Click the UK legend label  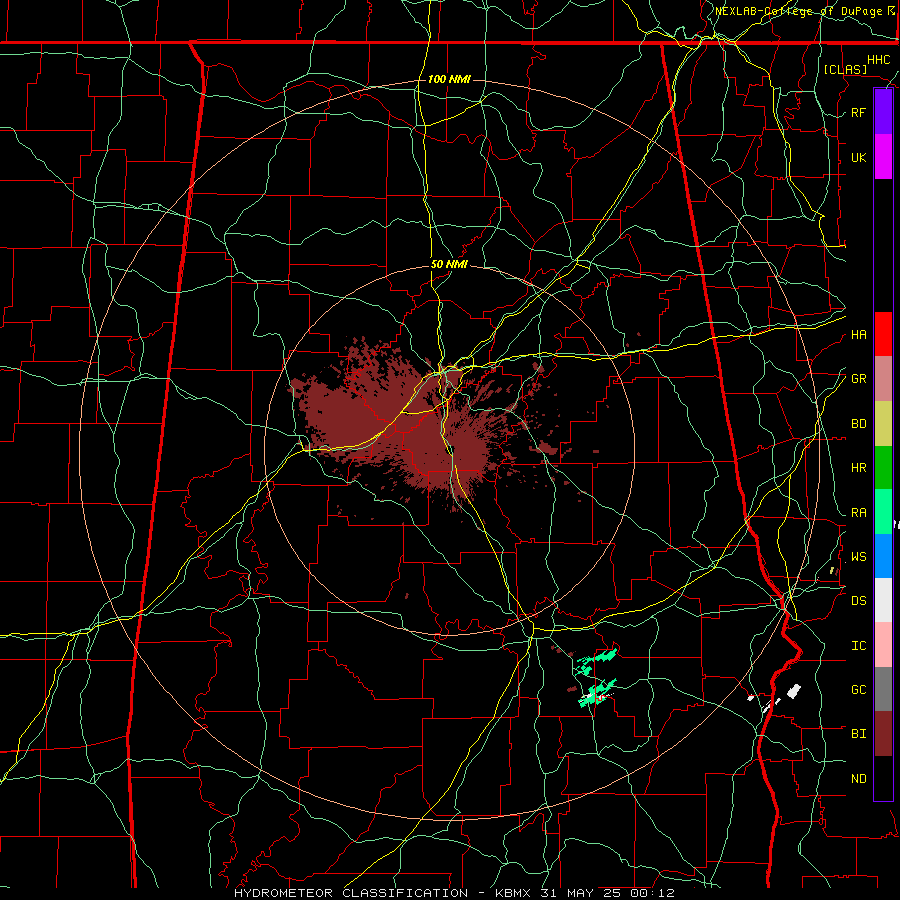[858, 157]
